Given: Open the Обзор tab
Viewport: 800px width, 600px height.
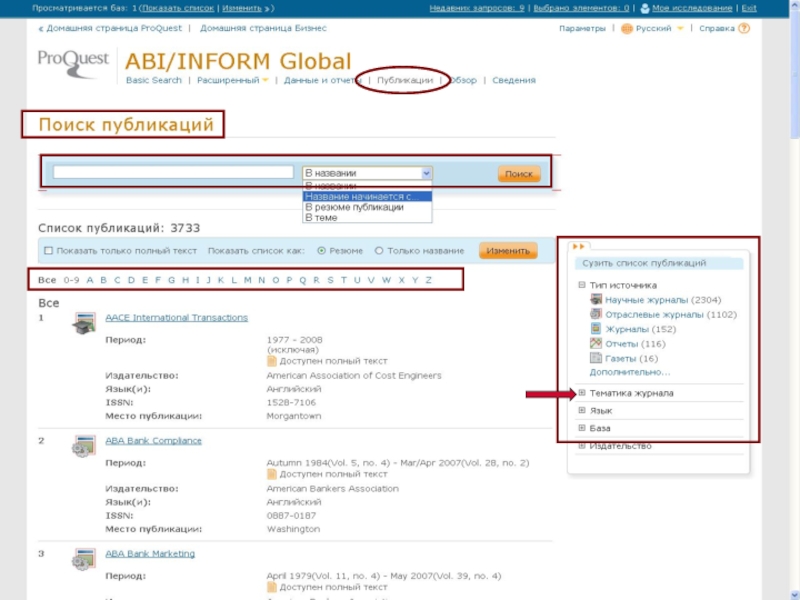Looking at the screenshot, I should [463, 80].
